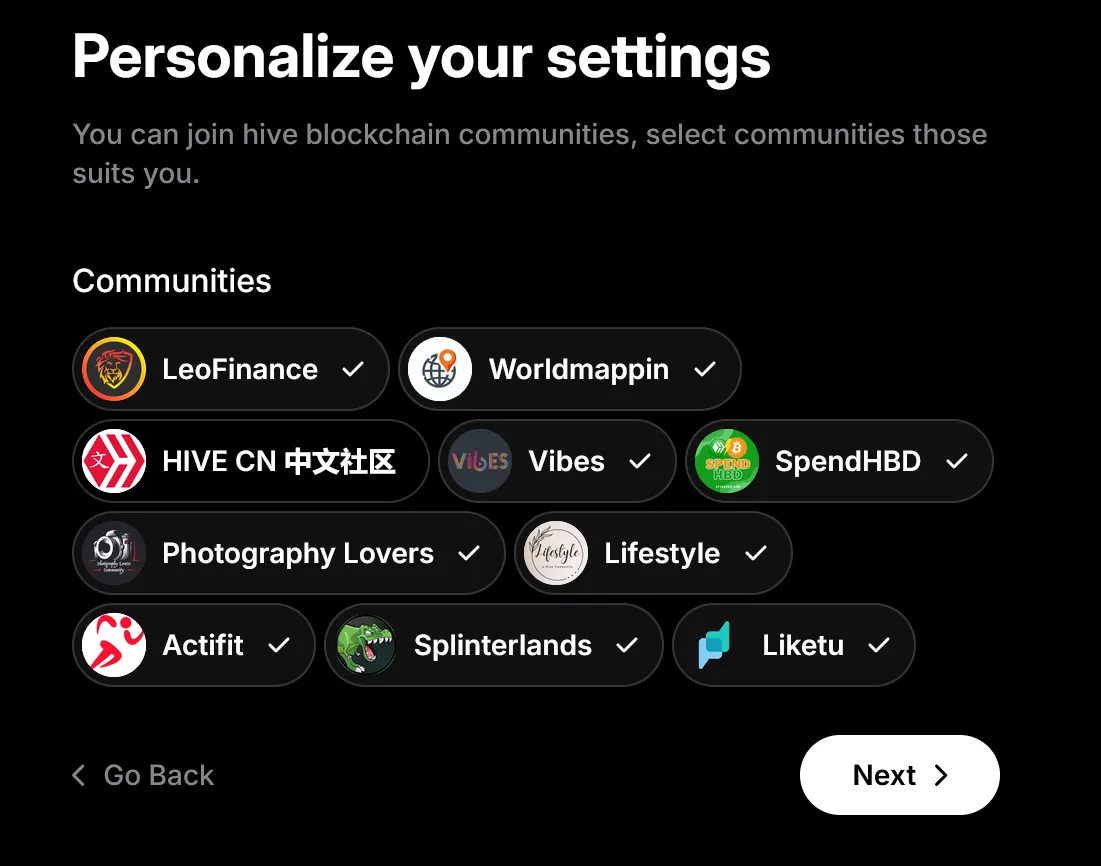1101x866 pixels.
Task: Click the Liketu teal logo icon
Action: (x=714, y=645)
